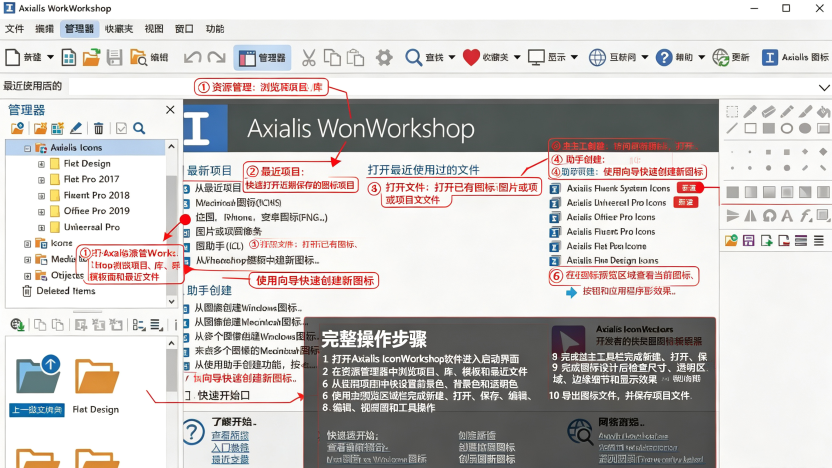Open the 文件 menu

15,29
